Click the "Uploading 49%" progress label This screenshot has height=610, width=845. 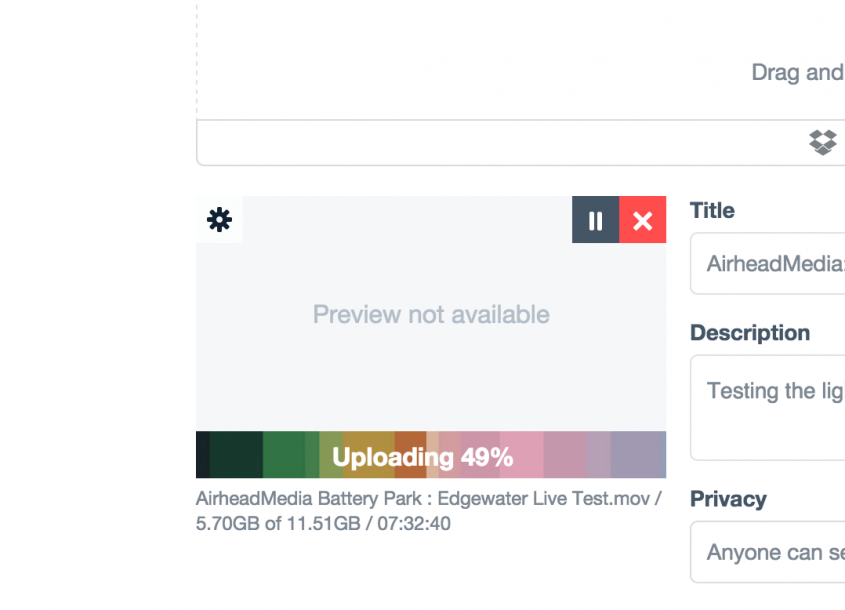click(422, 457)
